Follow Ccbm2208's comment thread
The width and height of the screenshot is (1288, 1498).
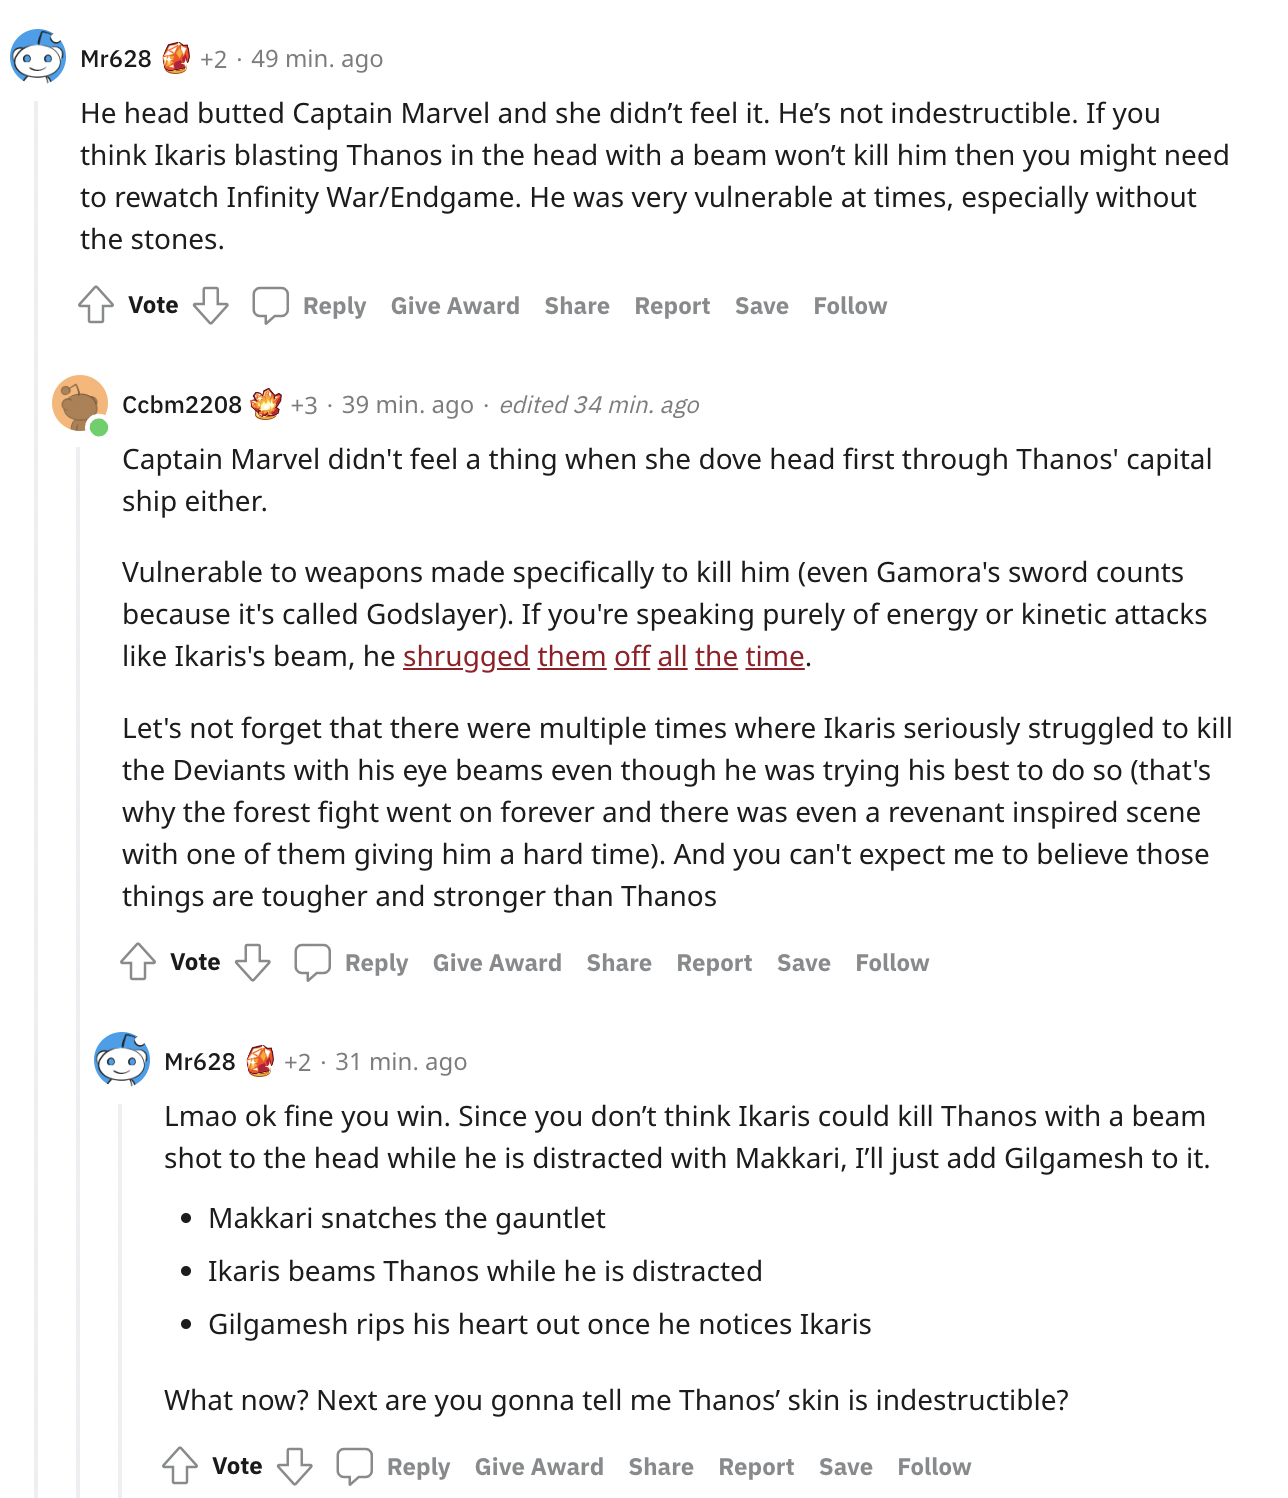(892, 963)
